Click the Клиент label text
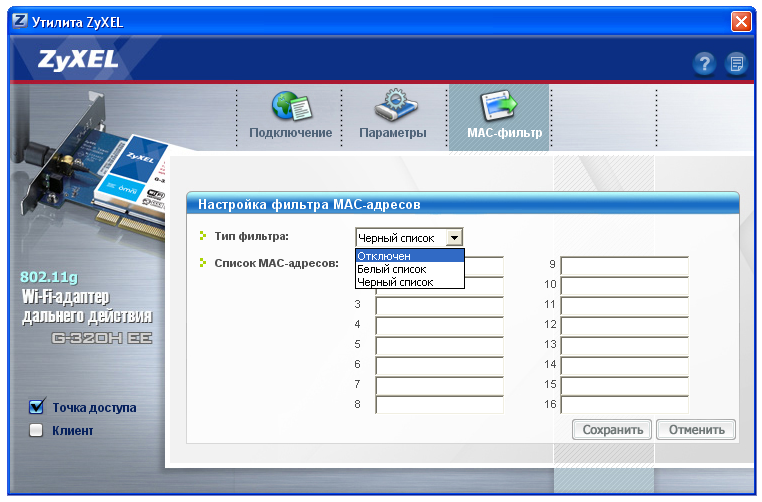762x502 pixels. click(72, 431)
